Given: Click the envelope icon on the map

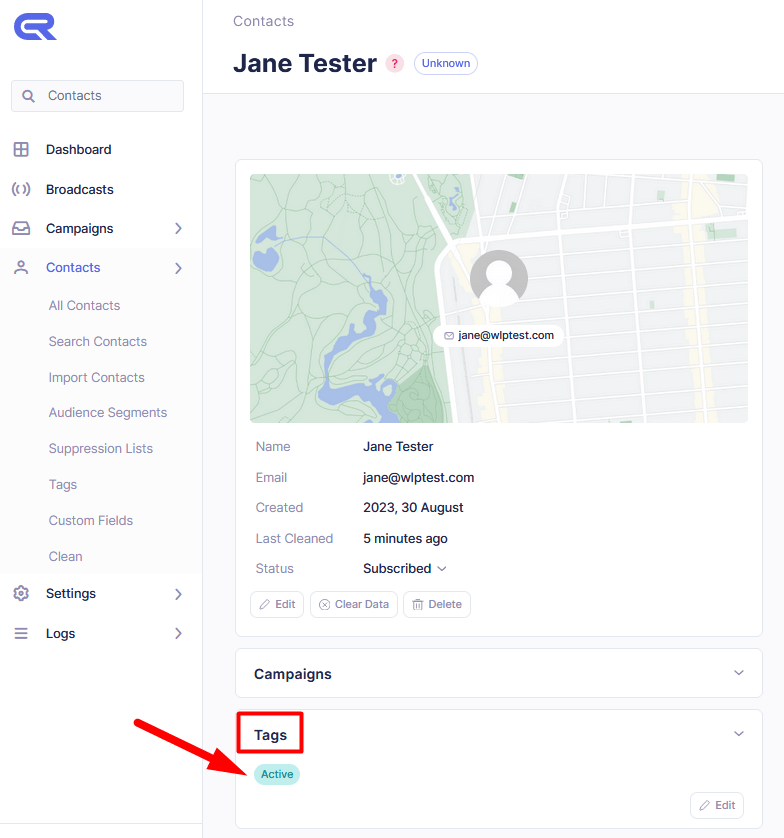Looking at the screenshot, I should (x=449, y=336).
